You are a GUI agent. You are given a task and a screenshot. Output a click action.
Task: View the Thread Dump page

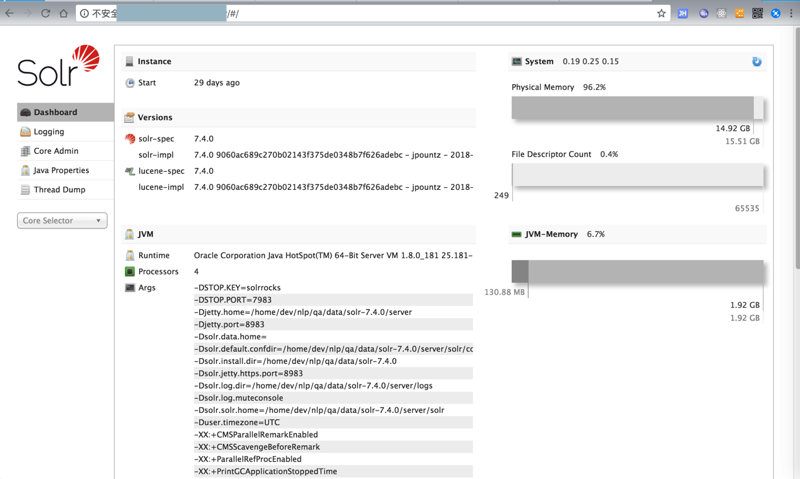coord(65,190)
